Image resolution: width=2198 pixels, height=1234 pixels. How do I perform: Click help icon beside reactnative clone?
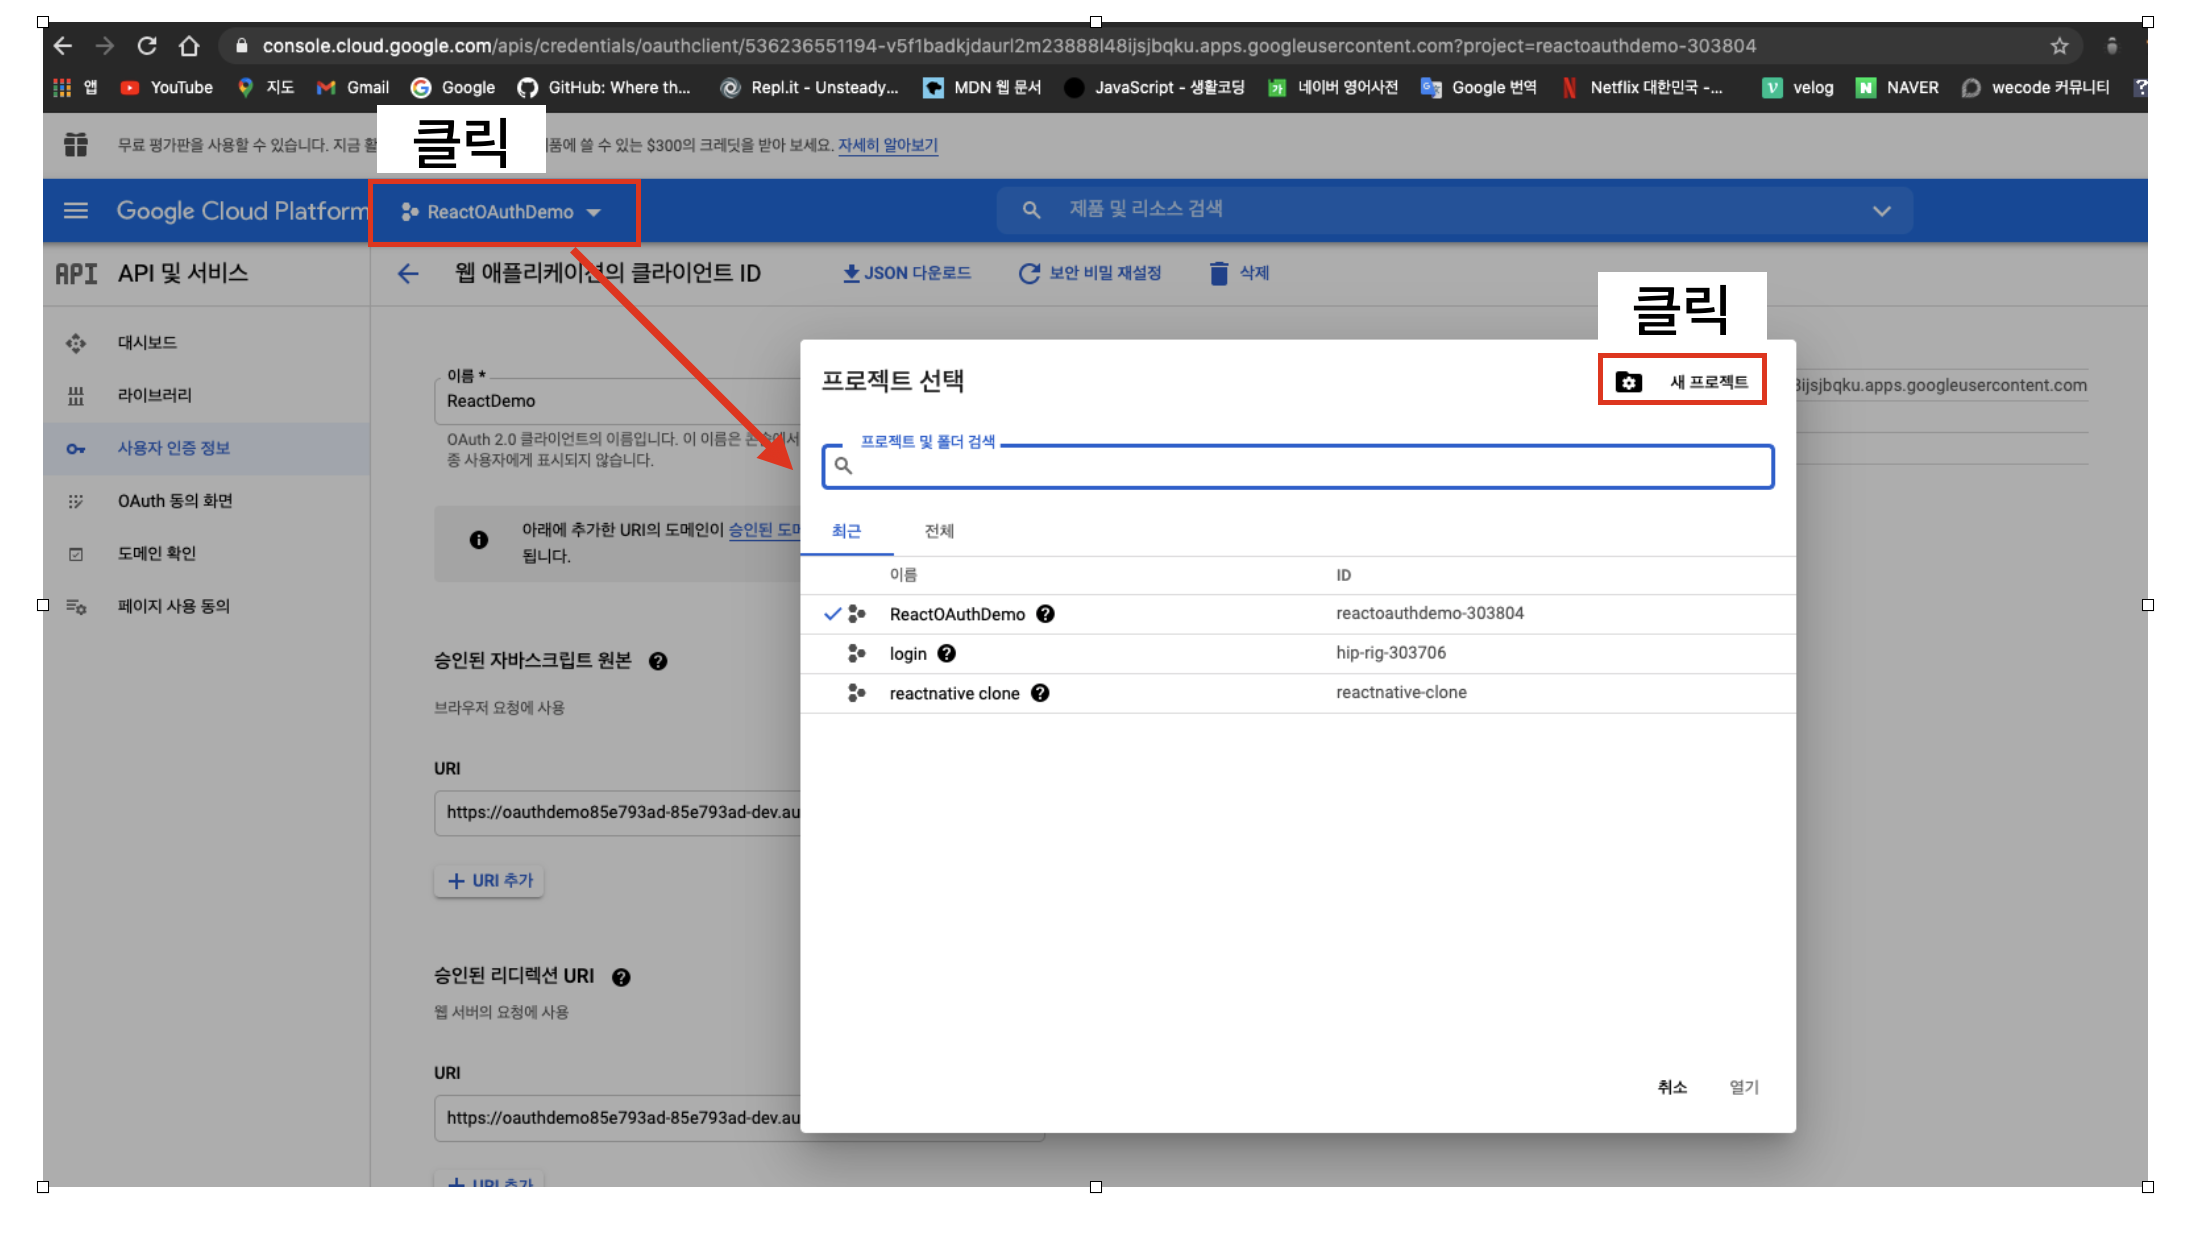click(1040, 693)
